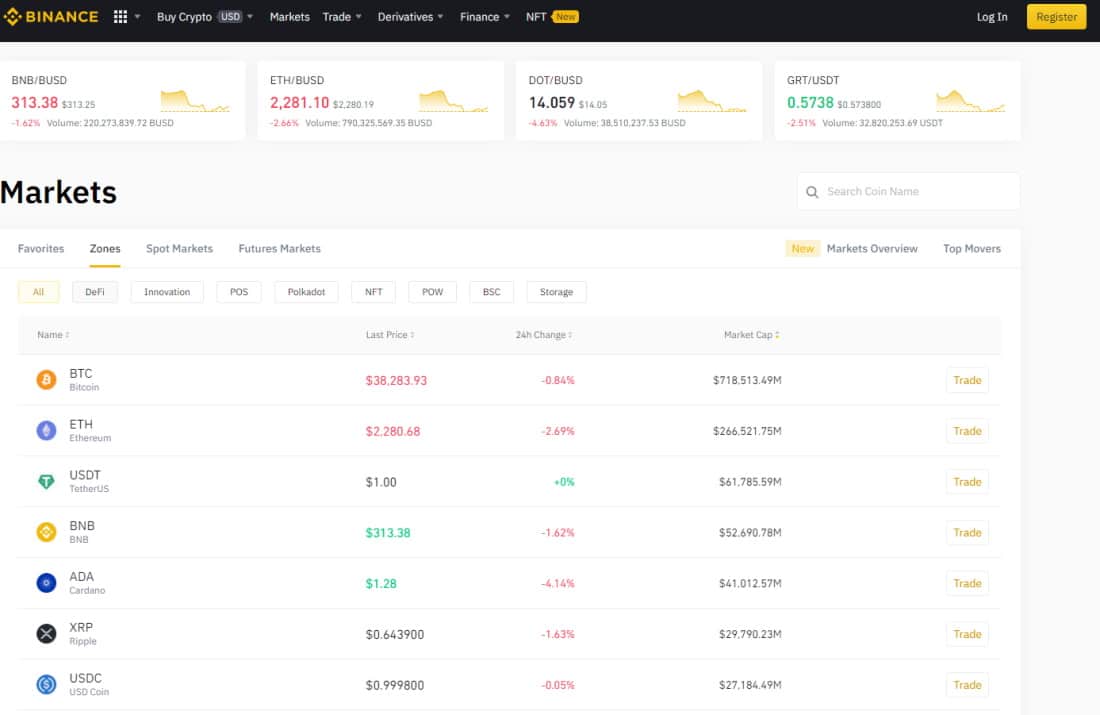Click the Binance logo

52,16
